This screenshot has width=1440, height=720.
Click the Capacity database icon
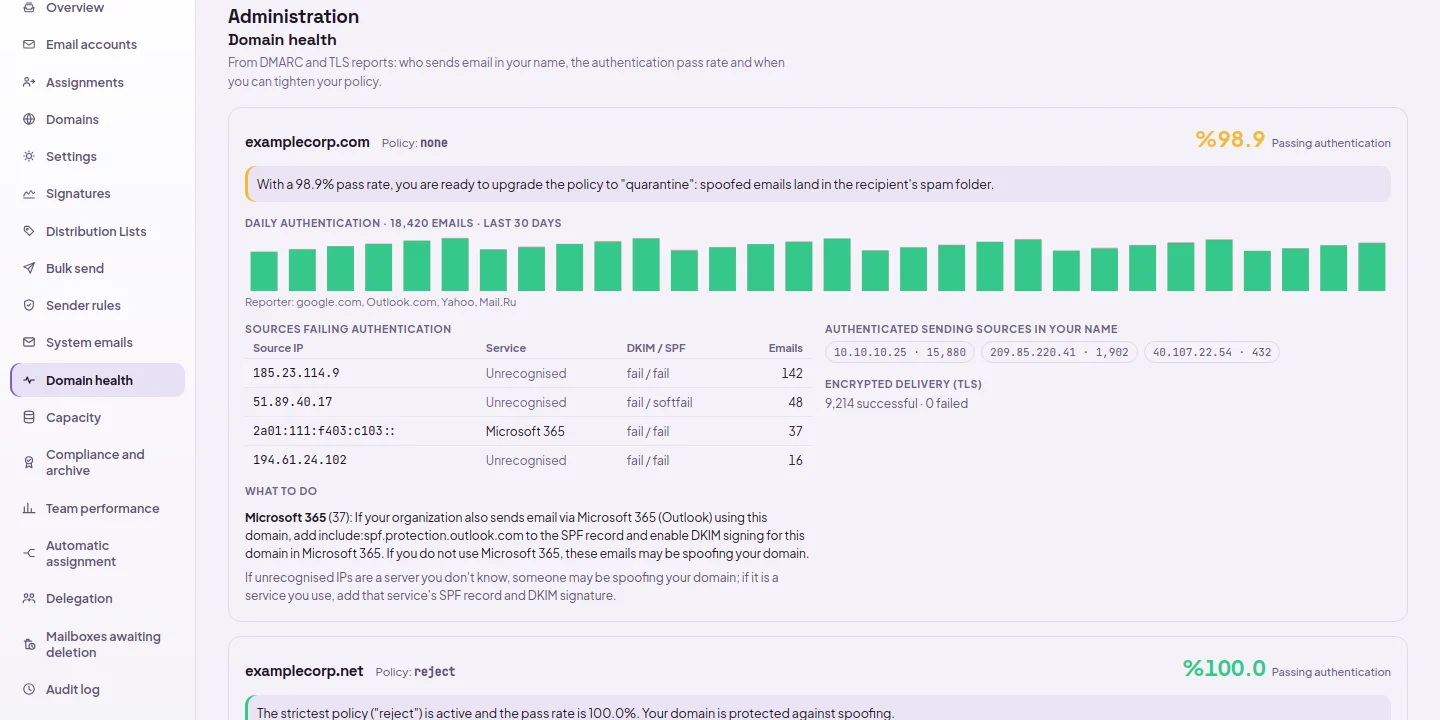tap(29, 418)
